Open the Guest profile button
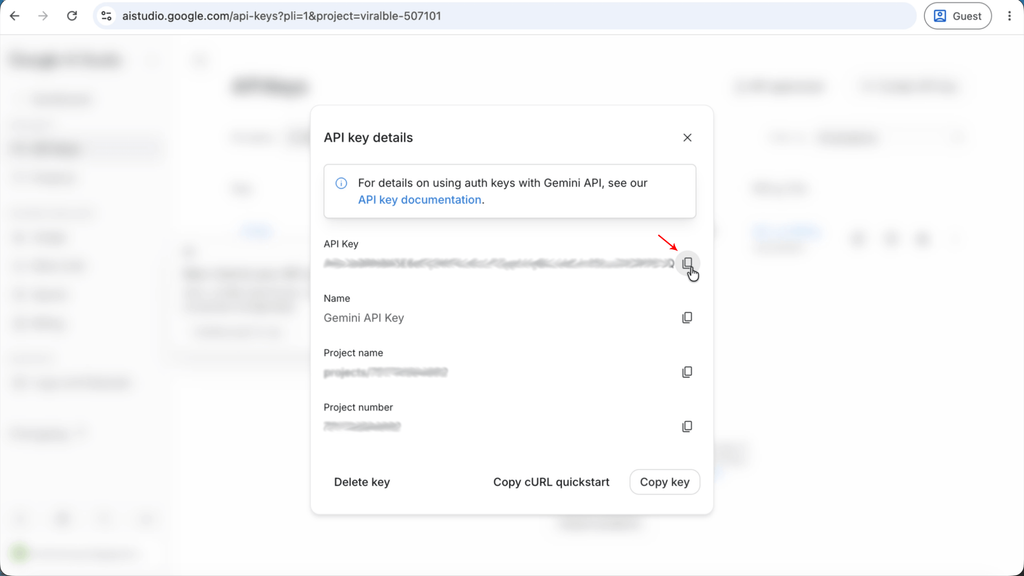Image resolution: width=1024 pixels, height=576 pixels. click(x=957, y=16)
